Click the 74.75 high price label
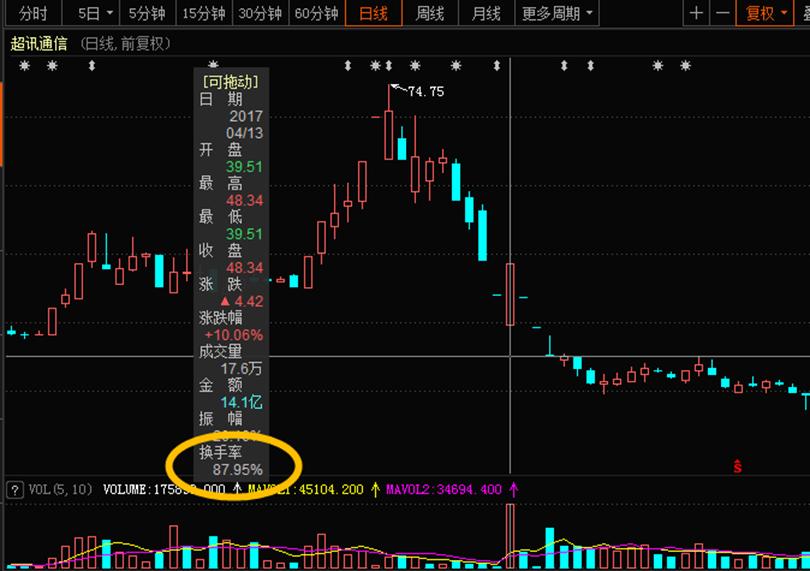Image resolution: width=810 pixels, height=571 pixels. pyautogui.click(x=426, y=91)
